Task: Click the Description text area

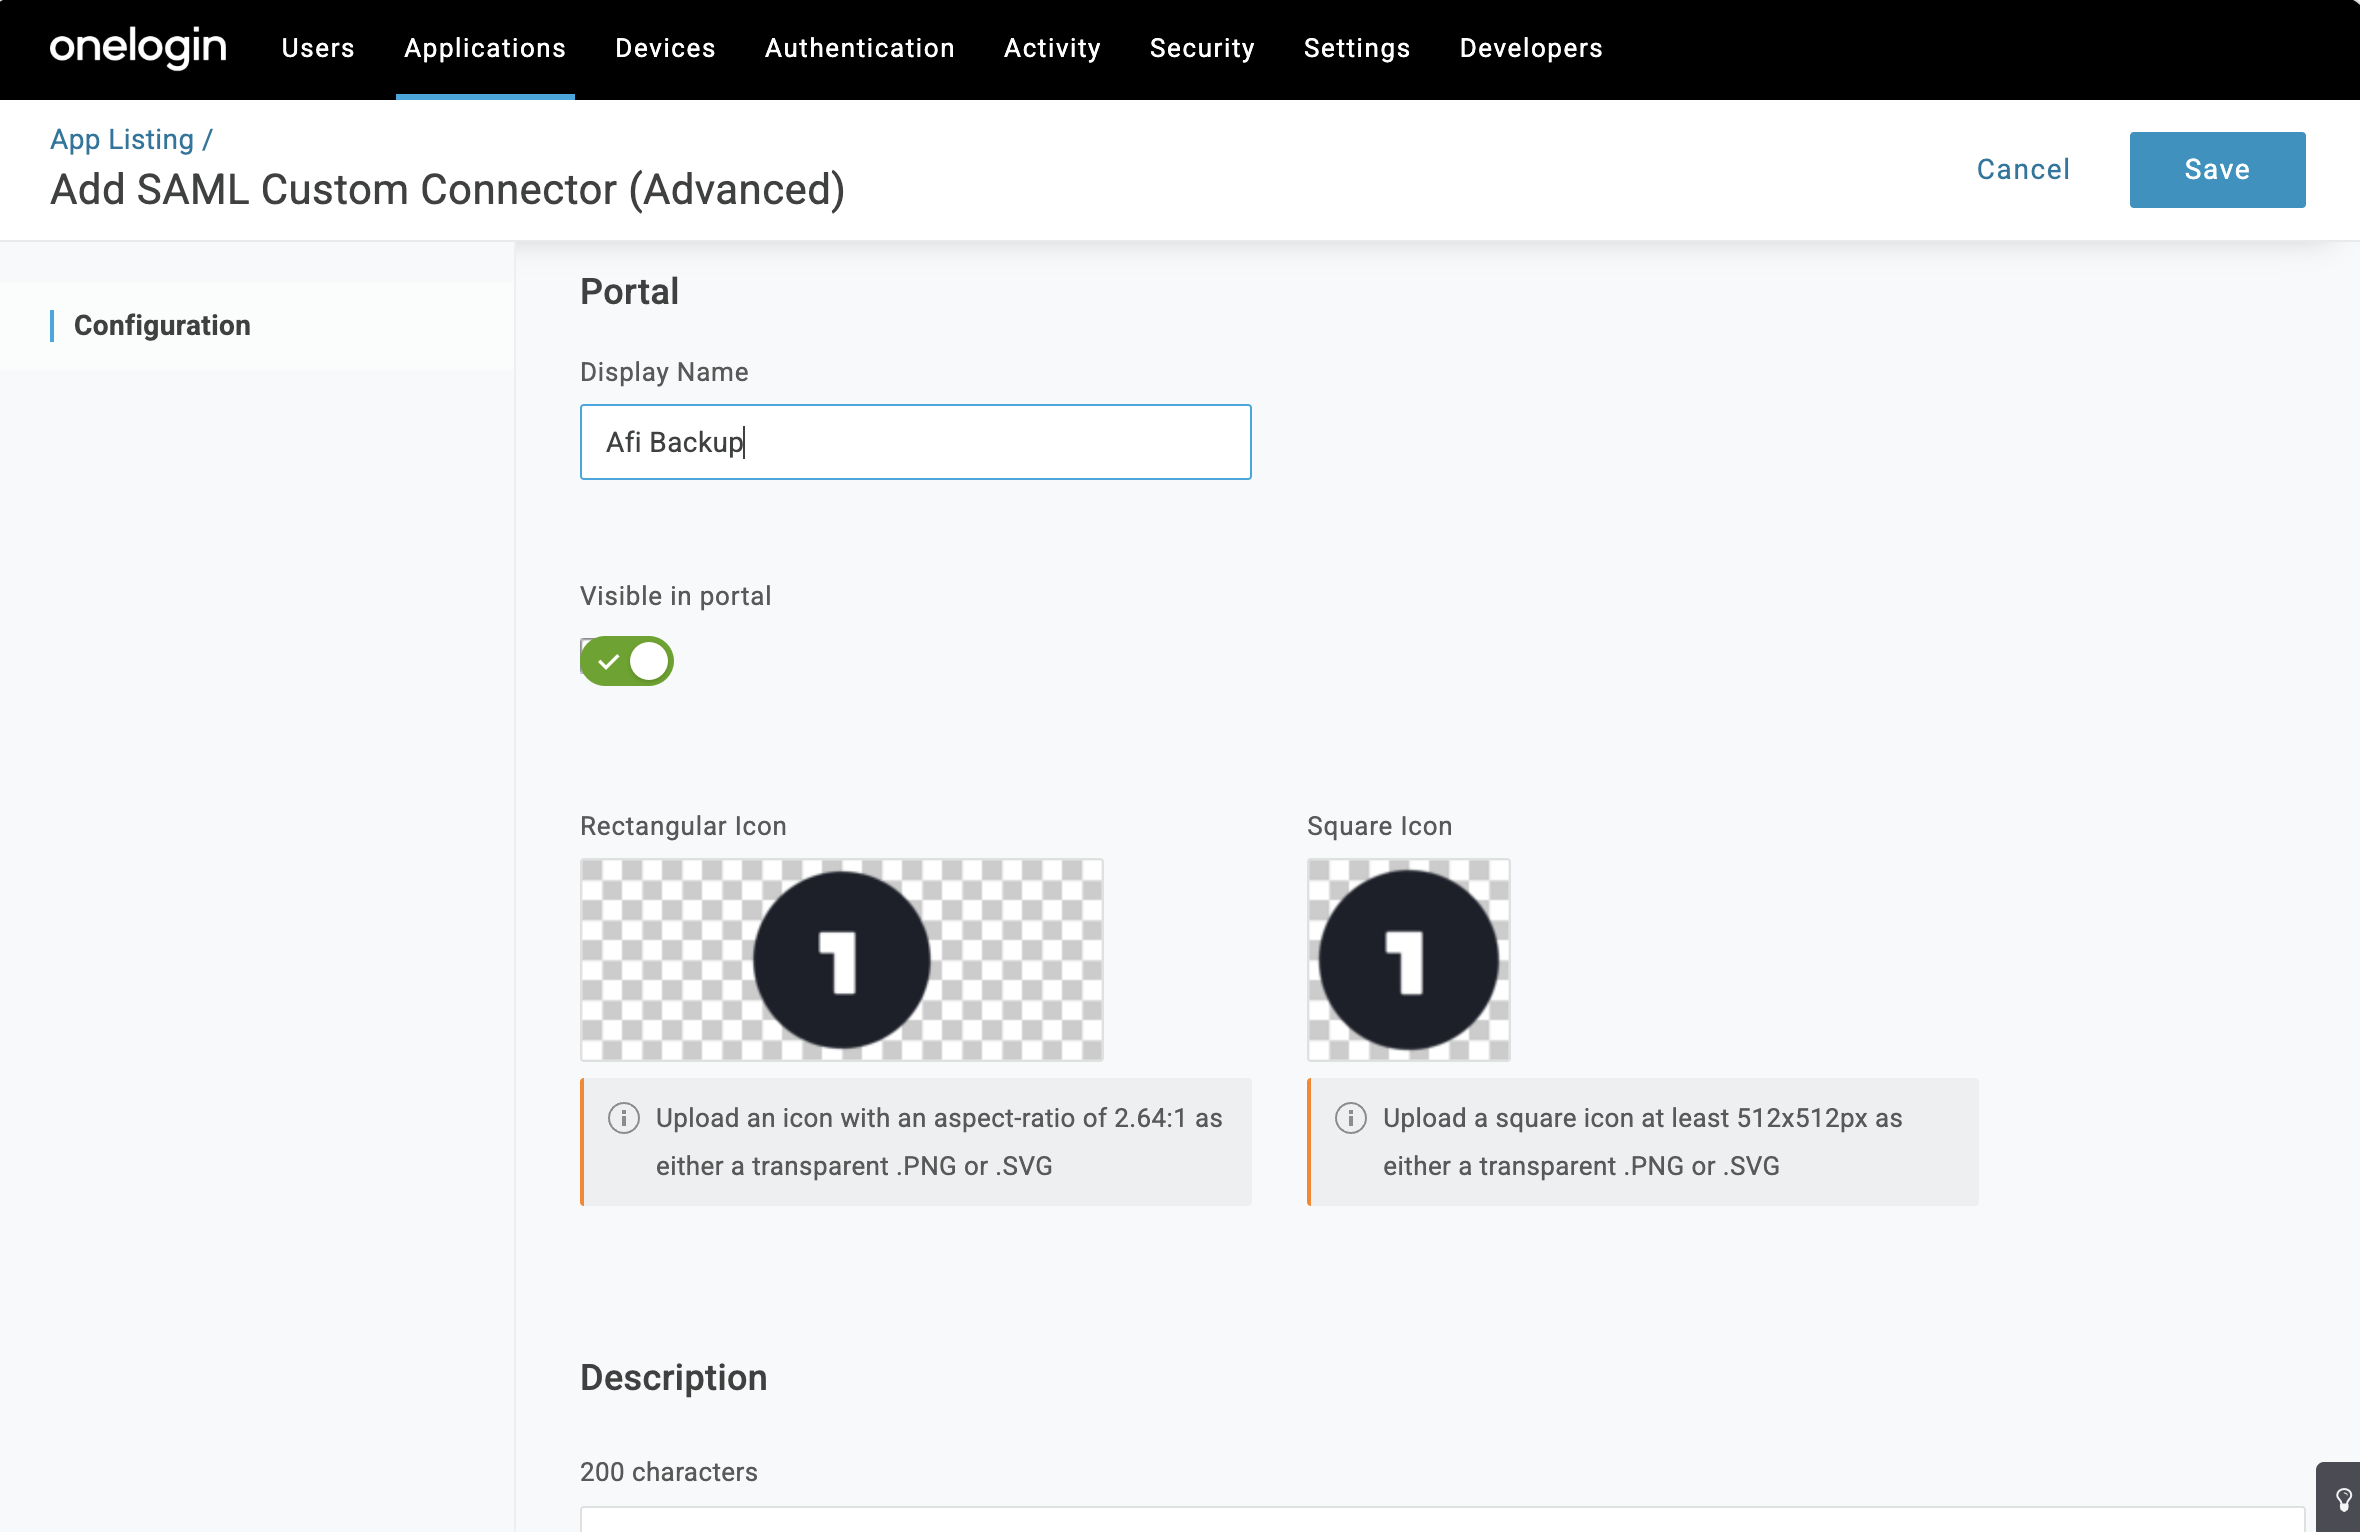Action: pos(1442,1520)
